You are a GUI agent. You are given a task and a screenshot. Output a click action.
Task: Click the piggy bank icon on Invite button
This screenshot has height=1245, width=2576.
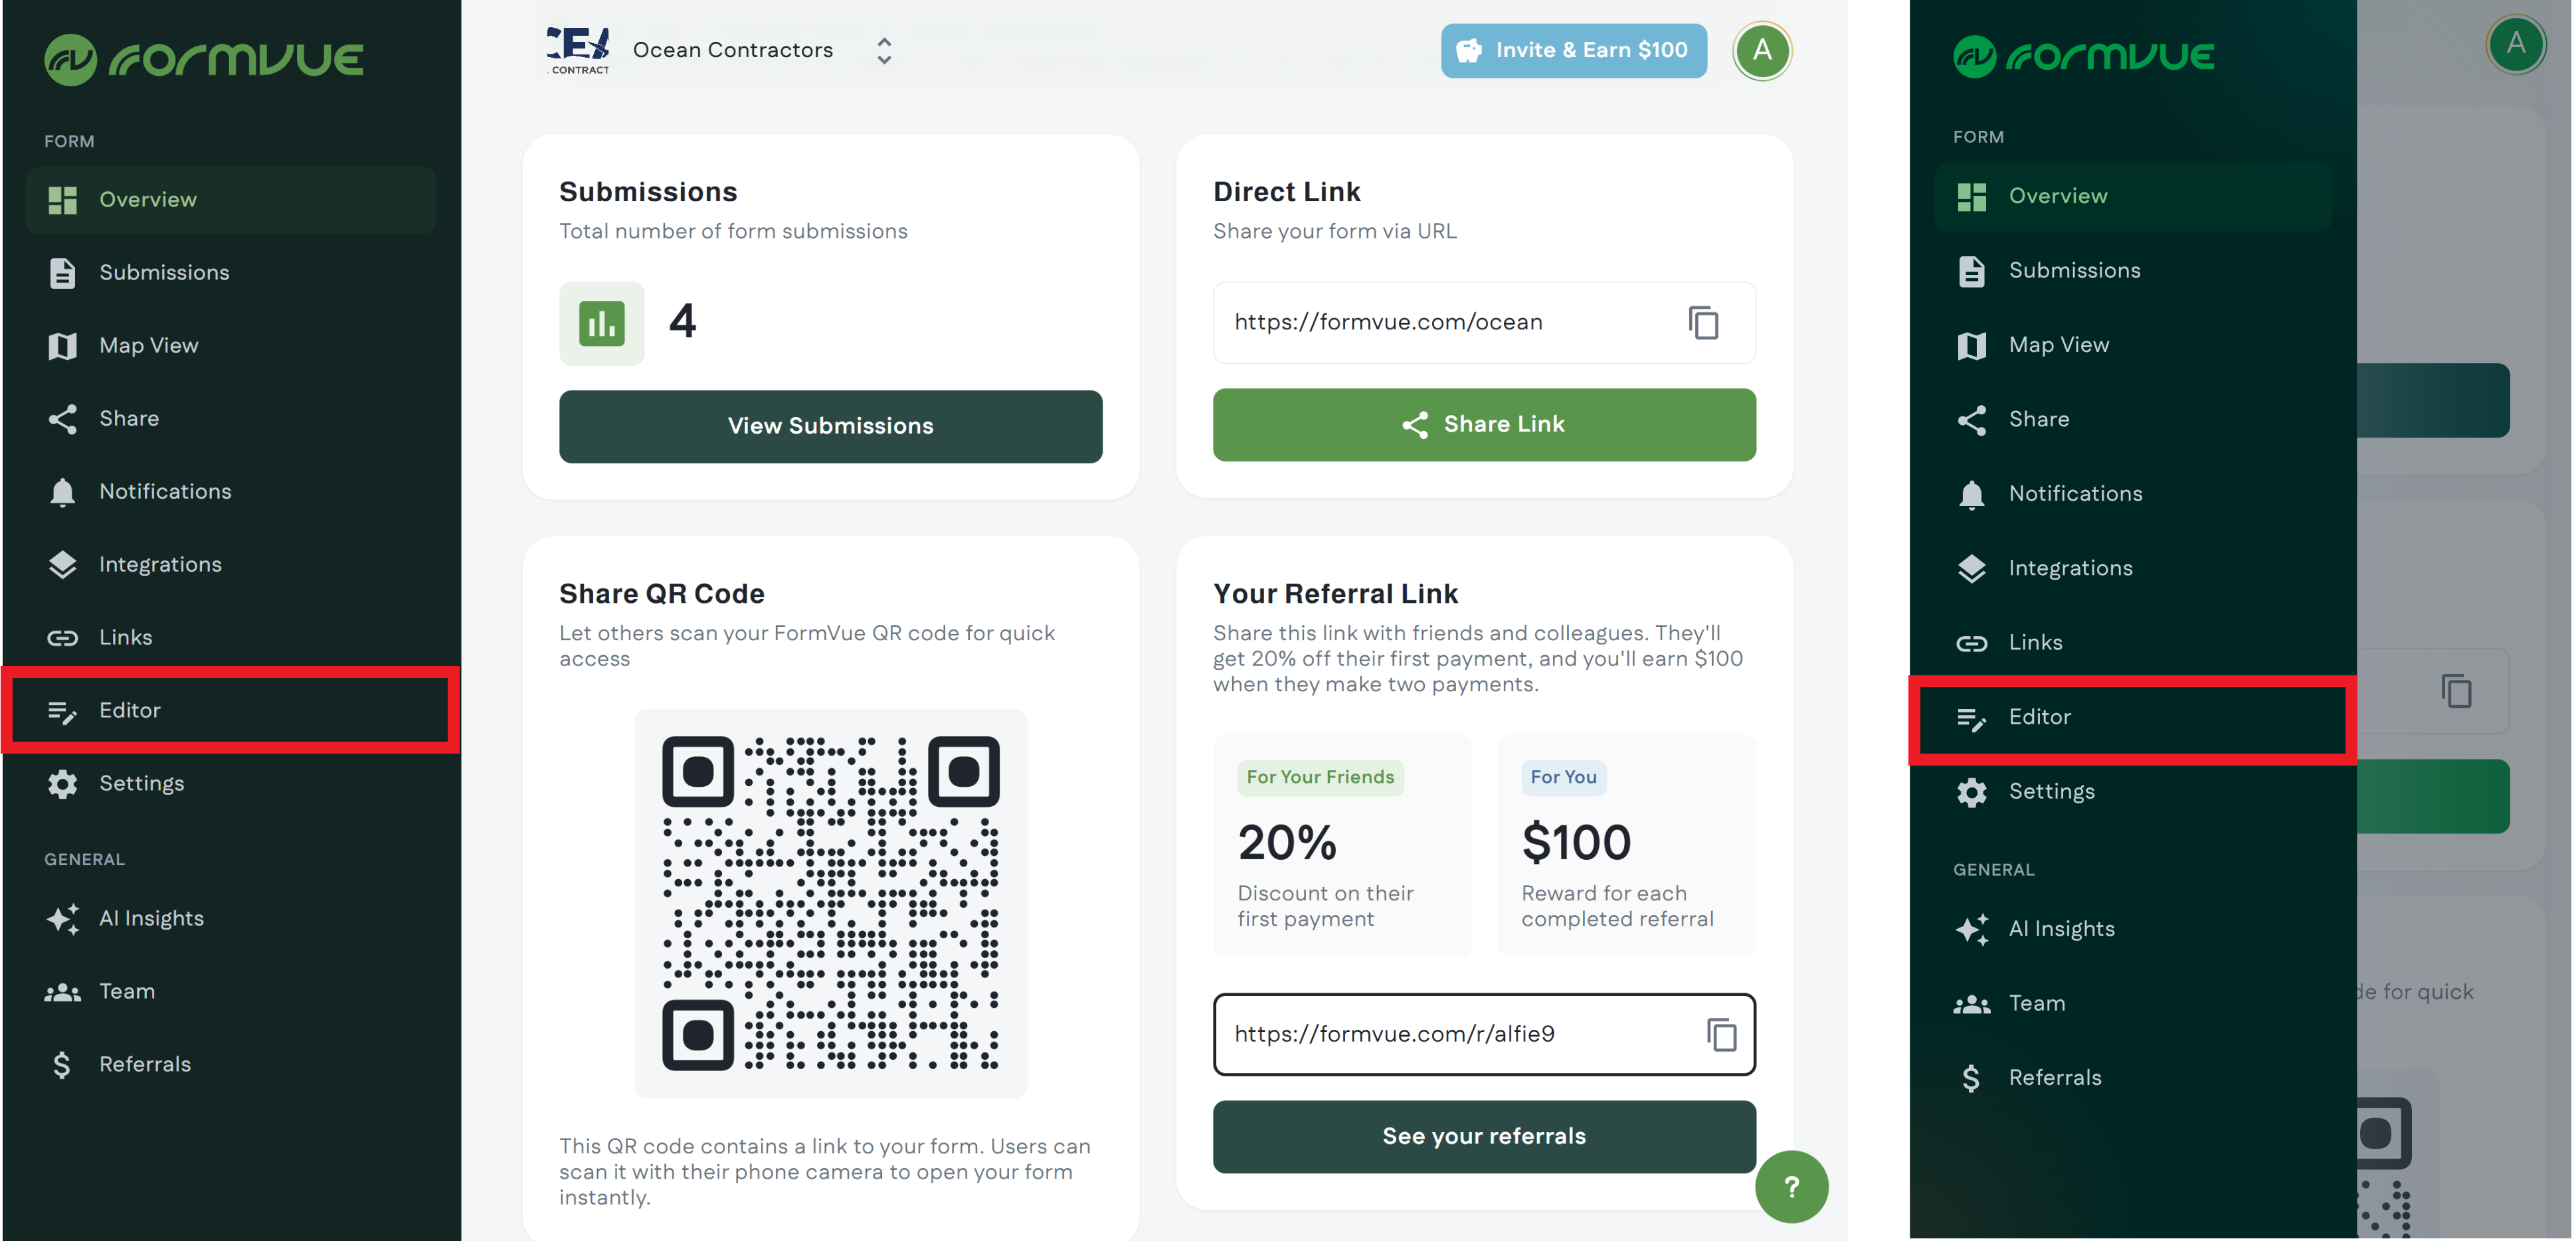[x=1469, y=51]
